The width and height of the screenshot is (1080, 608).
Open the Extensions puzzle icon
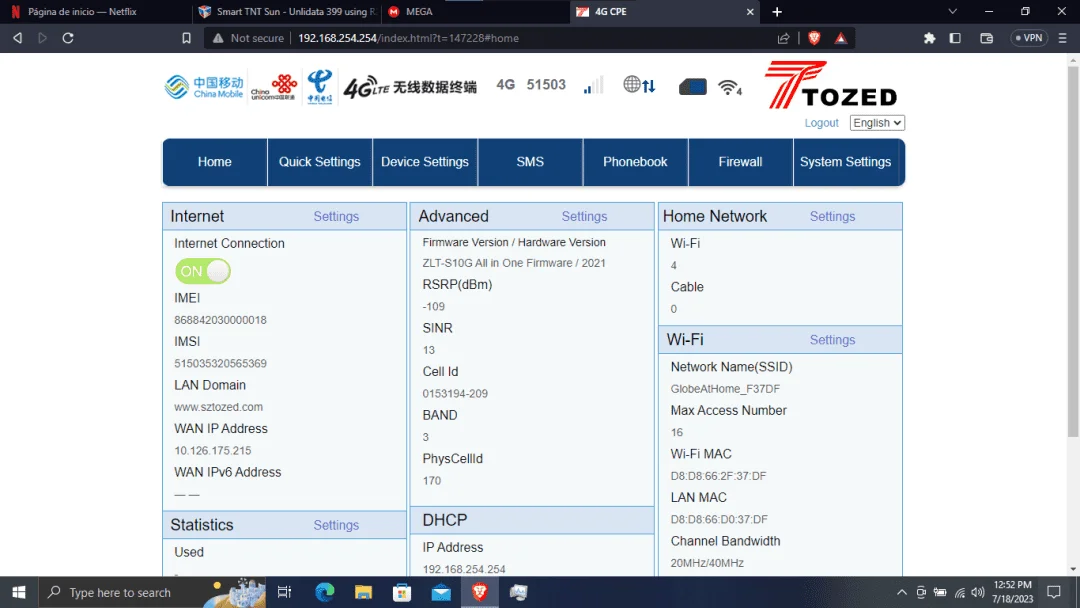click(929, 38)
